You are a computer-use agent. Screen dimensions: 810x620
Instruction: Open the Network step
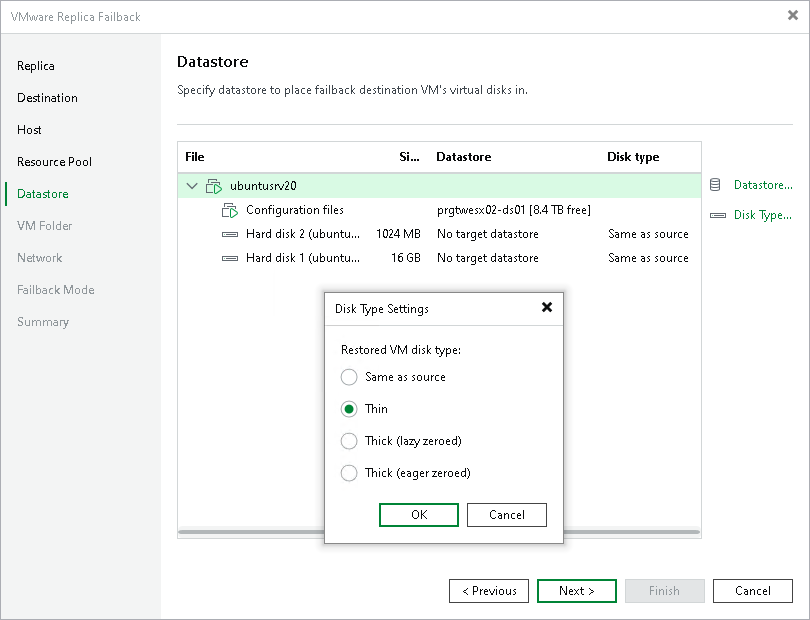39,258
